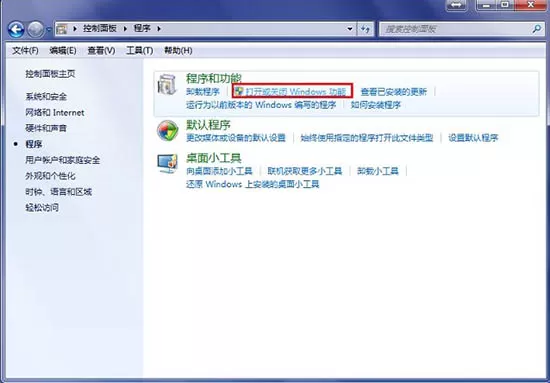Click the address bar refresh button
This screenshot has width=550, height=383.
point(365,29)
